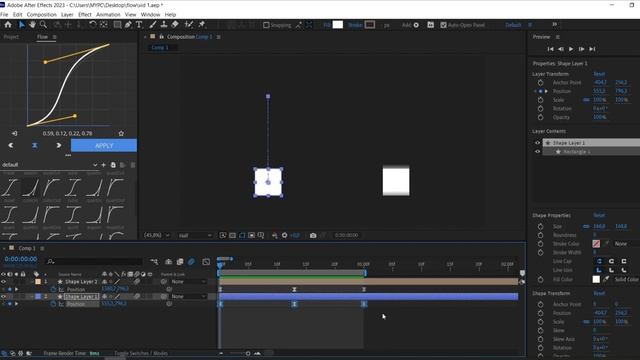Viewport: 640px width, 360px height.
Task: Open the viewer magnification ratio dropdown
Action: [157, 236]
